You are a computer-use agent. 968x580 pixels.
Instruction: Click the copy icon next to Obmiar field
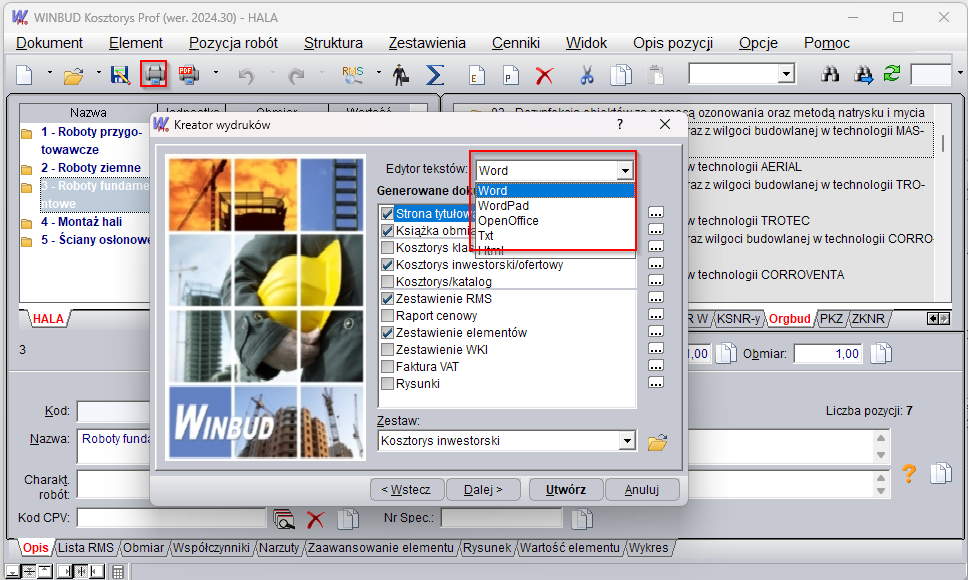click(881, 354)
